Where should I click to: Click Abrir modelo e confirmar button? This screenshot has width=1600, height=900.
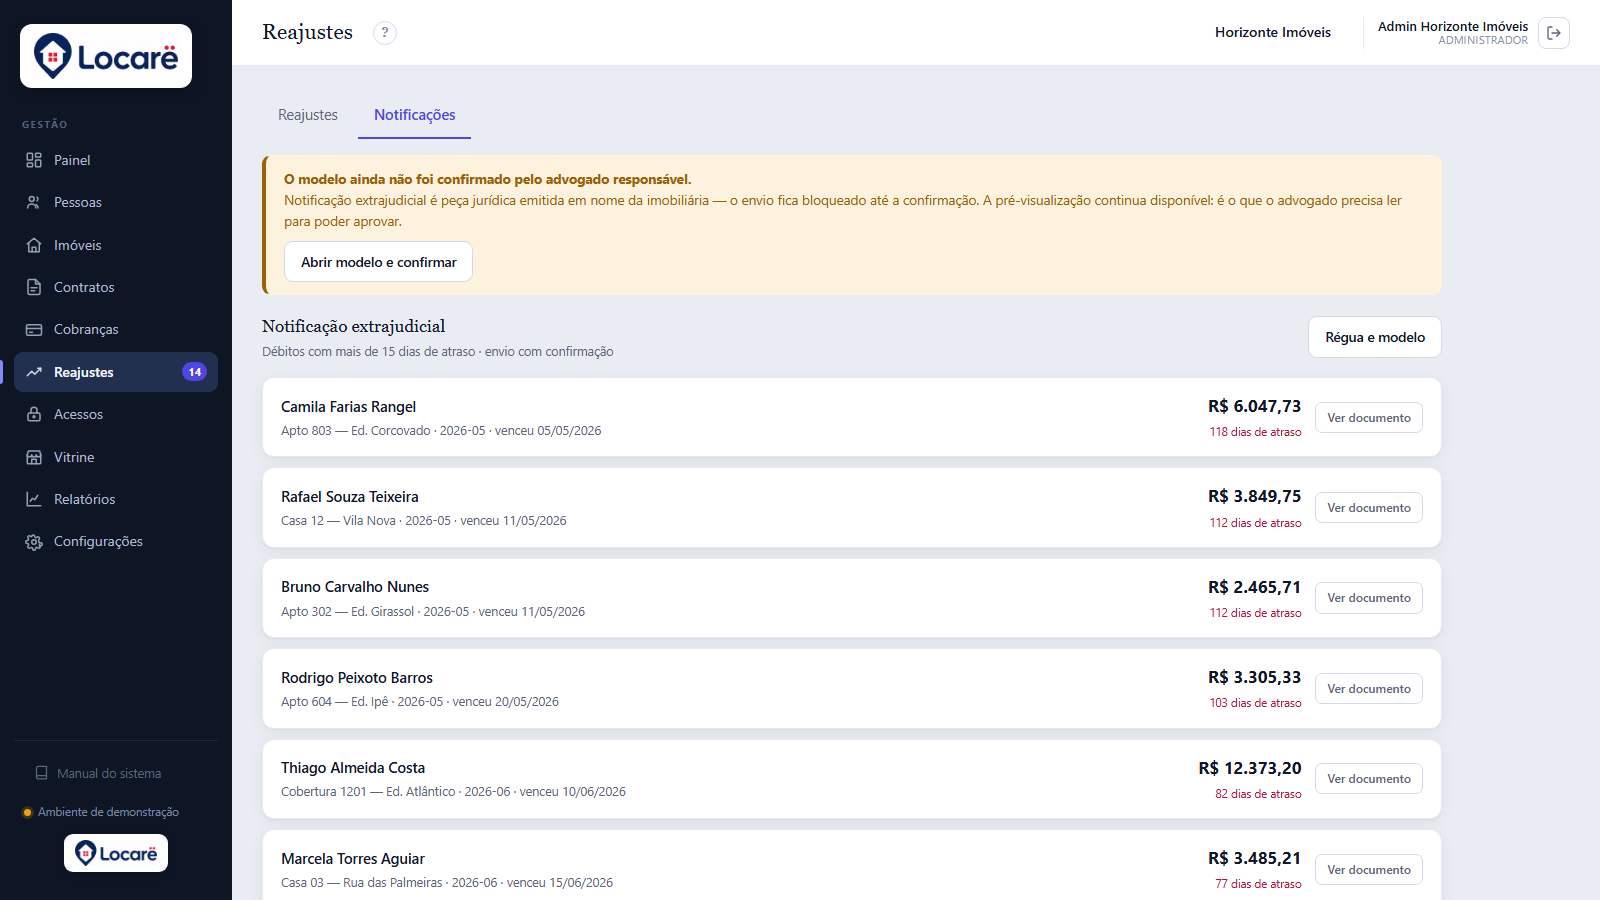(379, 262)
